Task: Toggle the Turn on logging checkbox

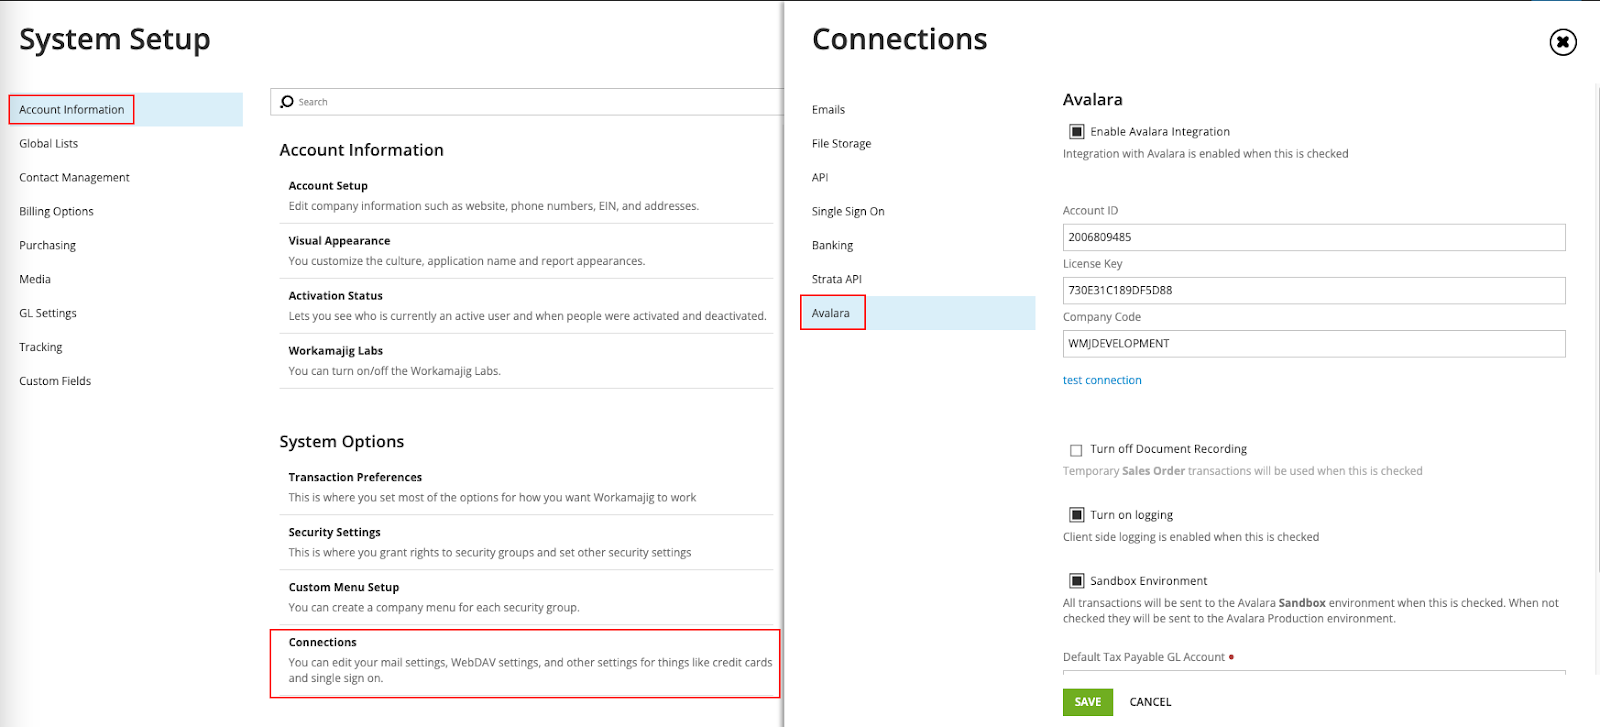Action: [x=1077, y=515]
